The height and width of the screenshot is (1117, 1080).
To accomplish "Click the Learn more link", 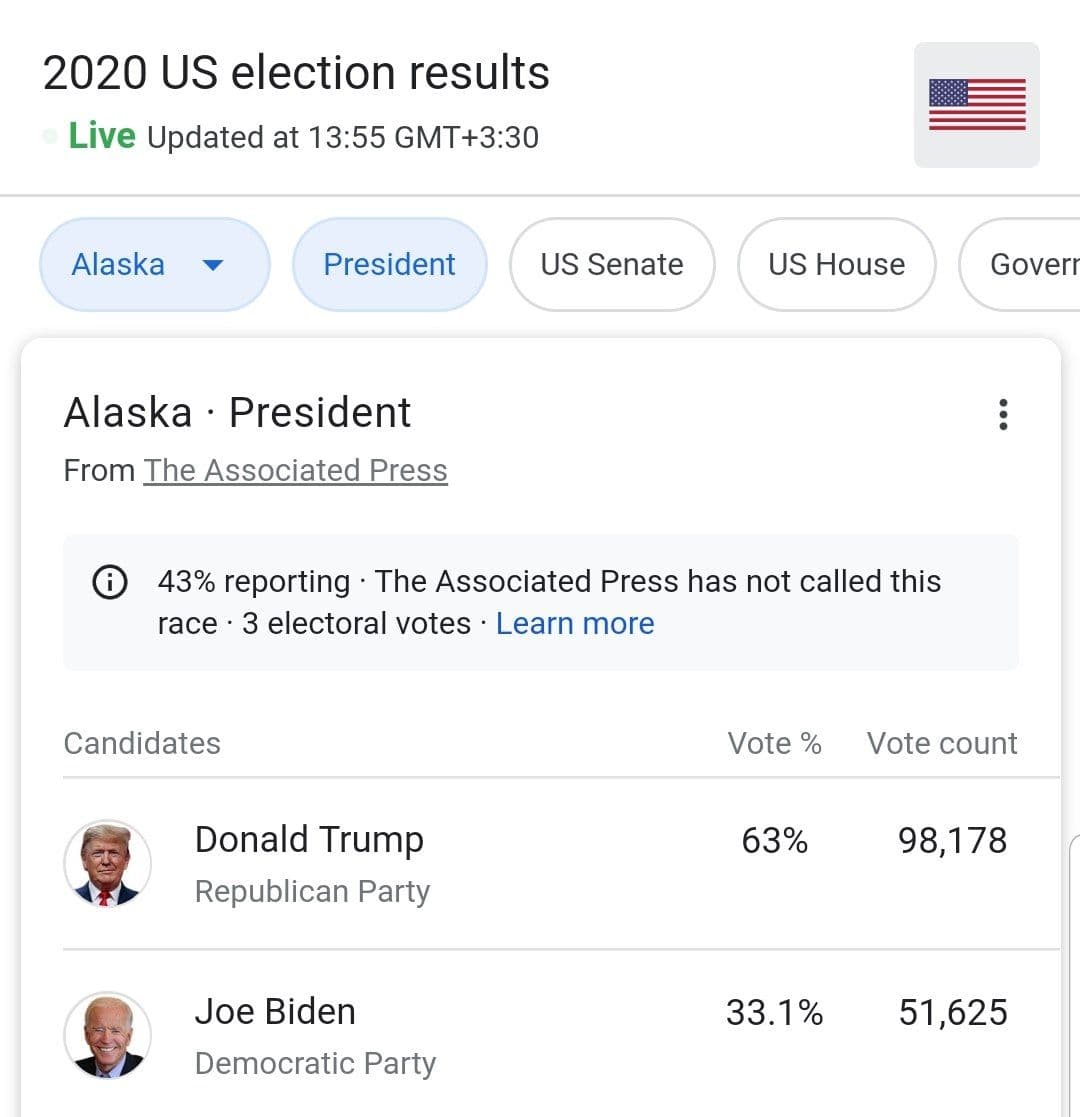I will (x=575, y=624).
